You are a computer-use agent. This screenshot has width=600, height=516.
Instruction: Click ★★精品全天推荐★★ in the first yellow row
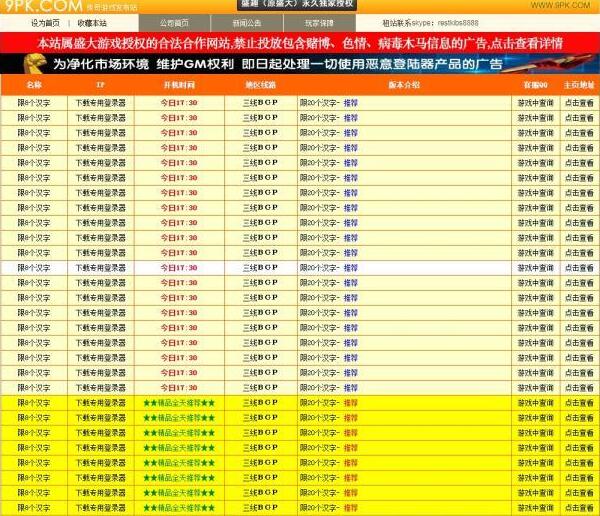[179, 403]
